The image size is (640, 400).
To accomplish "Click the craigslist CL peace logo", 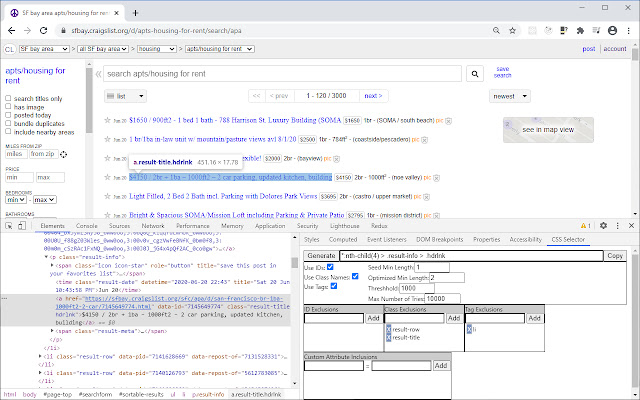I will point(9,49).
